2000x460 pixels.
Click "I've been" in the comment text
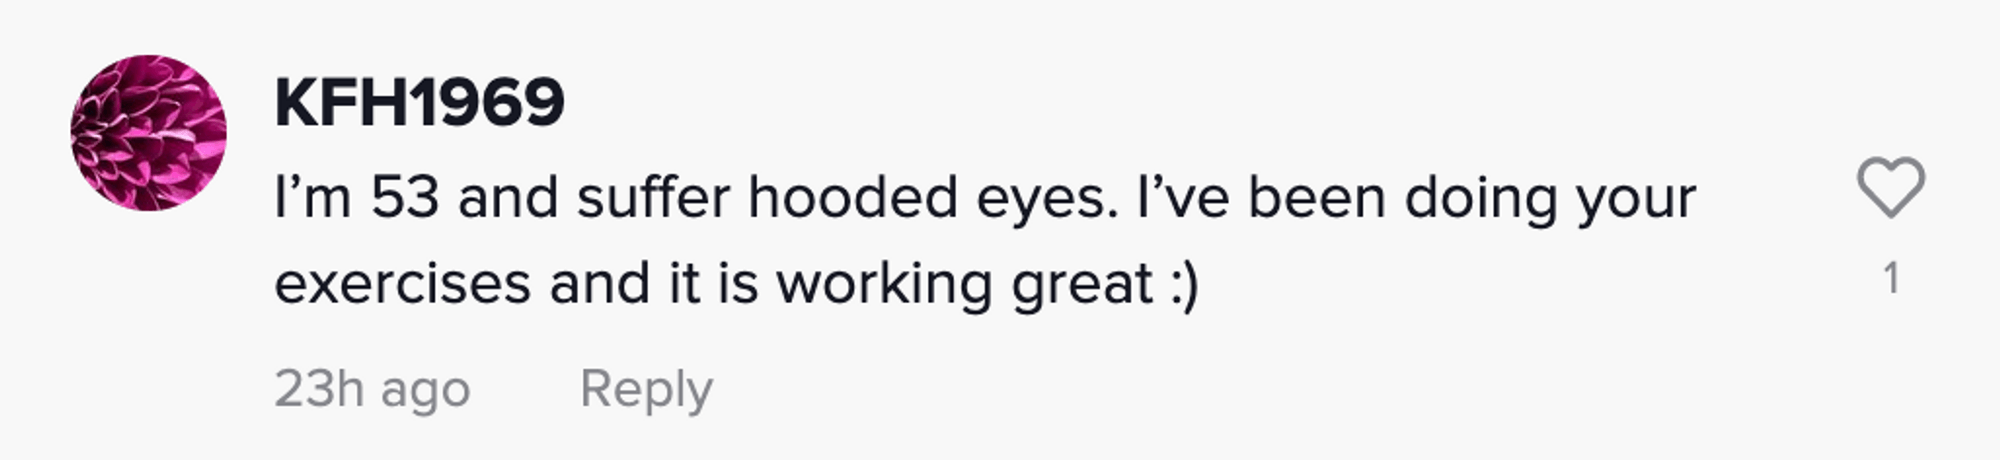point(1261,198)
